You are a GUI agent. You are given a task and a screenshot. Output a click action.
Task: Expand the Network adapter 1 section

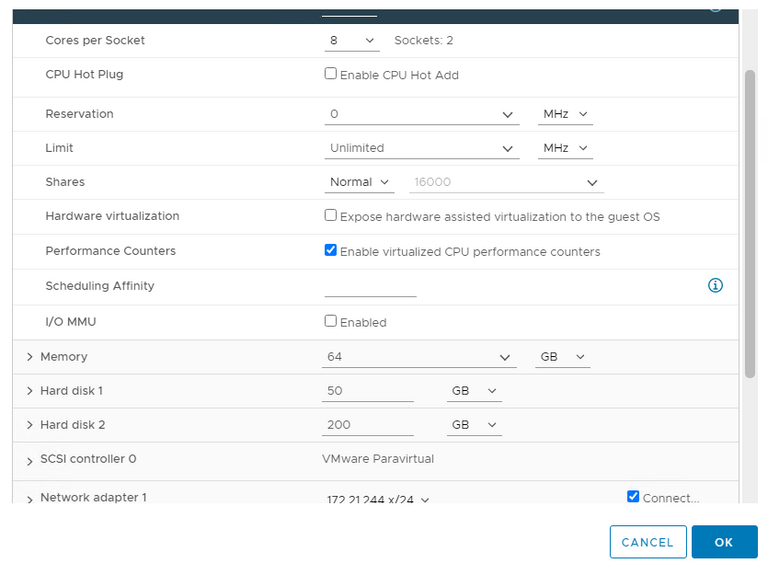click(30, 499)
